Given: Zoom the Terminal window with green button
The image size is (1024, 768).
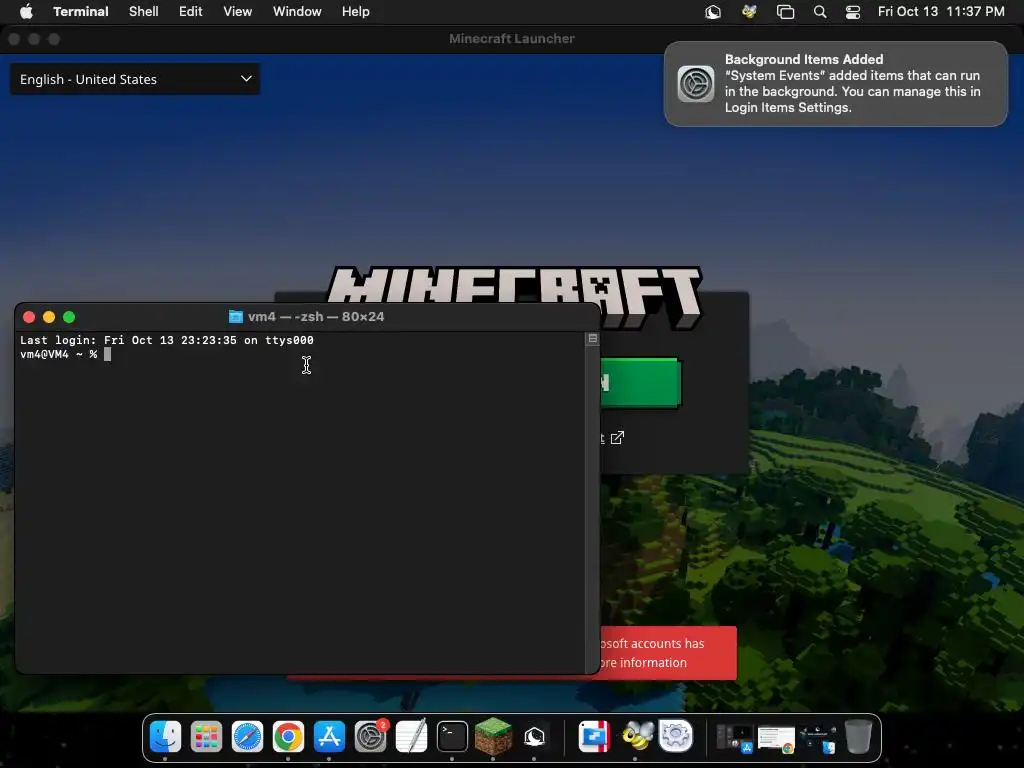Looking at the screenshot, I should point(69,317).
